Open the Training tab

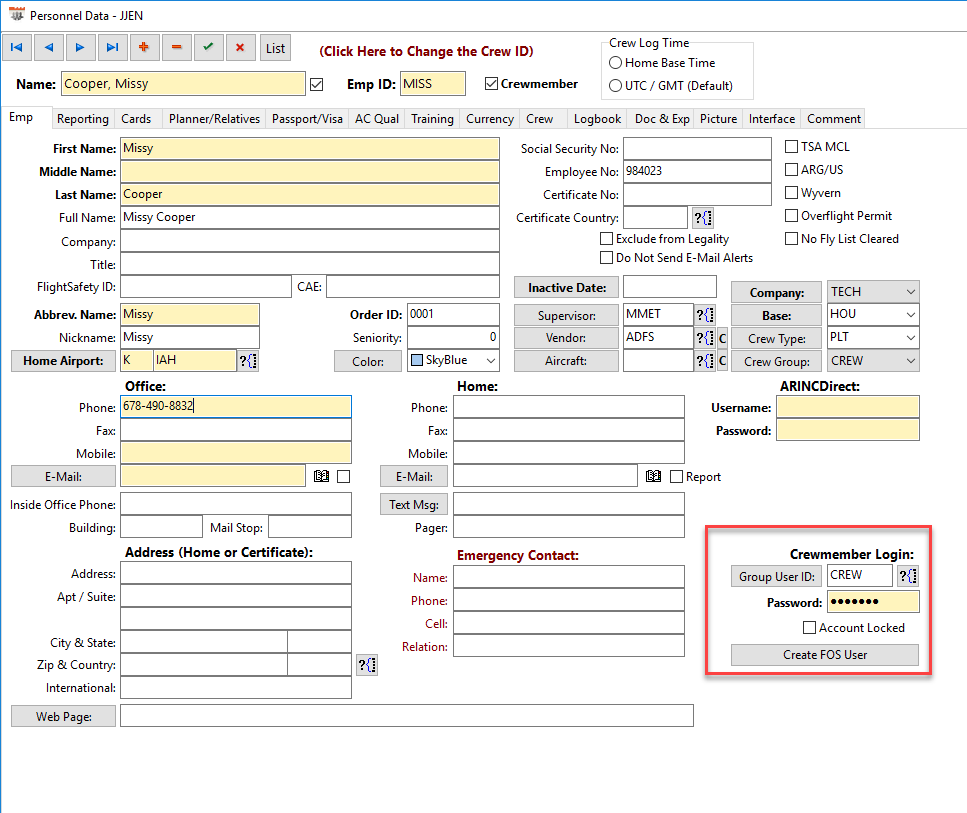(432, 119)
